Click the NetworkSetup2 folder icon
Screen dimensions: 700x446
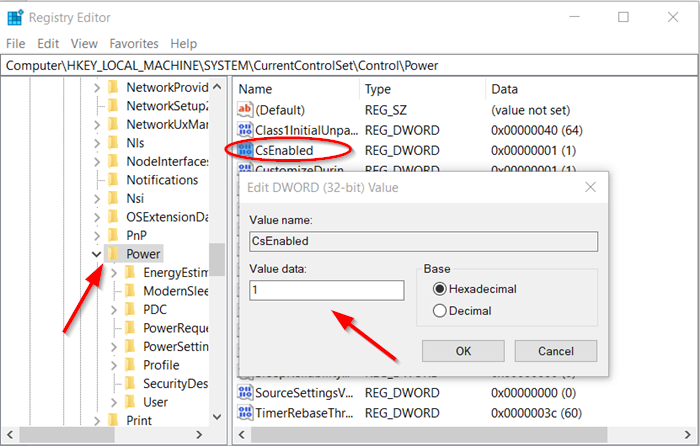point(114,106)
